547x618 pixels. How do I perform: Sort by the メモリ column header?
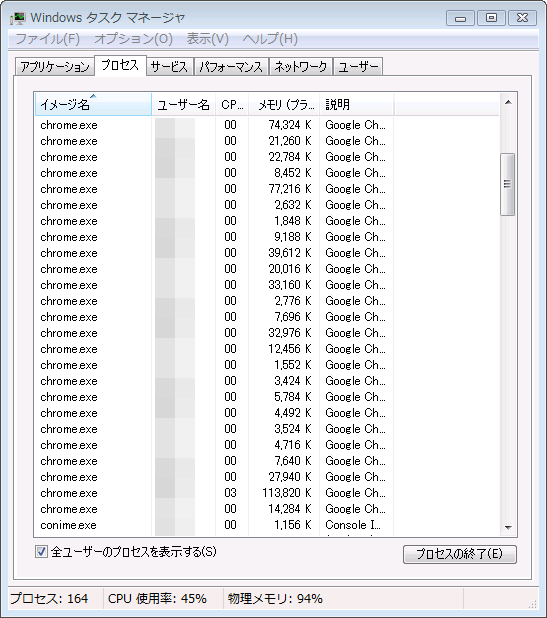[284, 104]
